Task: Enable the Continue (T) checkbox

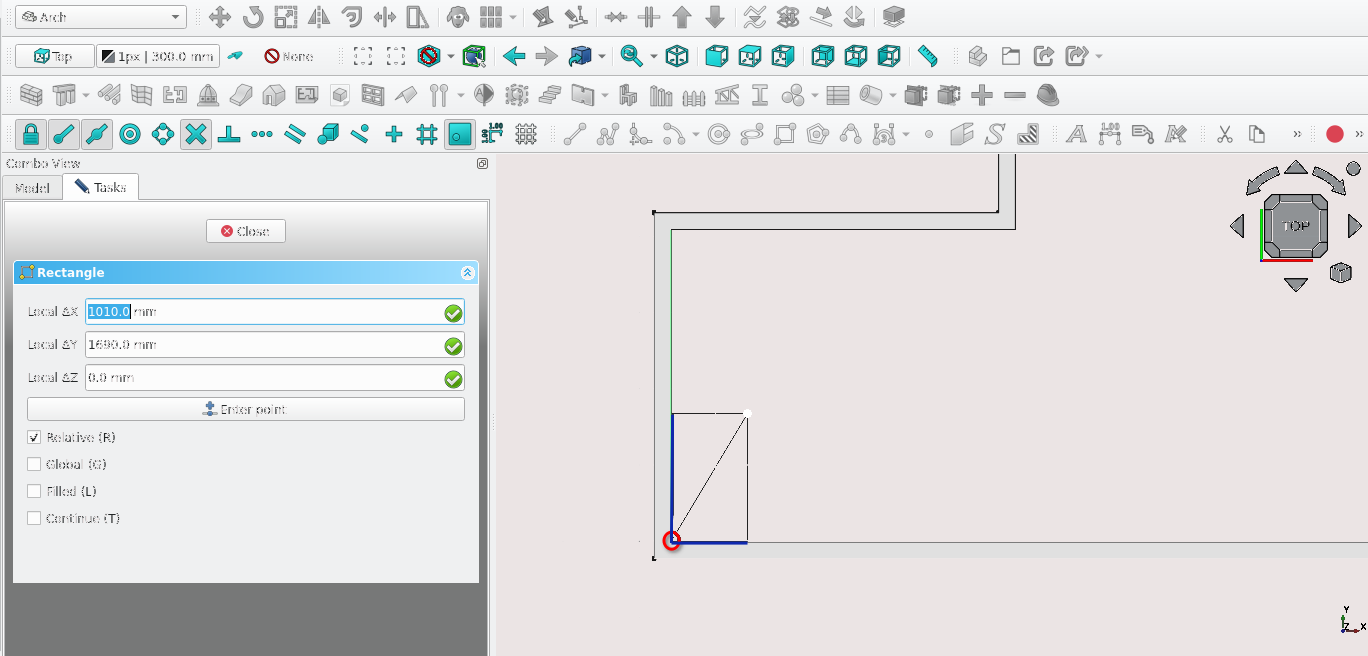Action: coord(35,519)
